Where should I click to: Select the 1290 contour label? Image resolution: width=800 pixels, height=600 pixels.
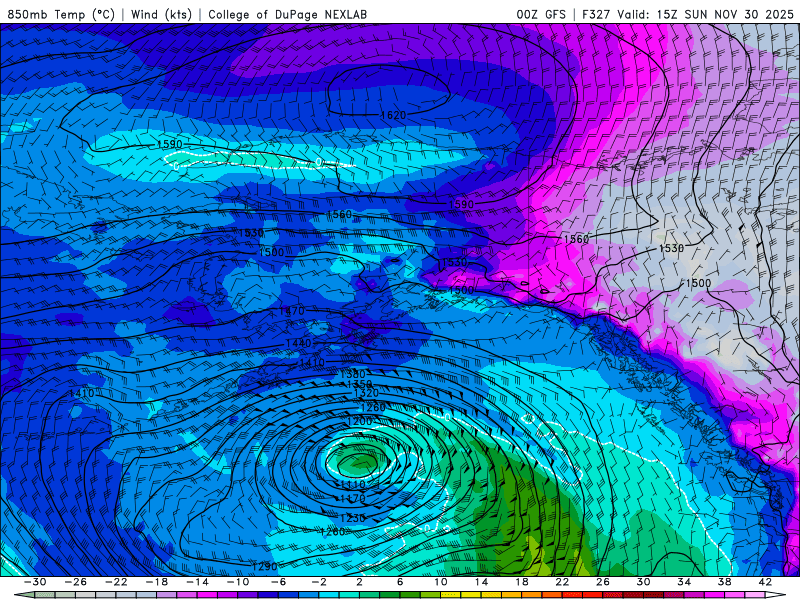264,566
